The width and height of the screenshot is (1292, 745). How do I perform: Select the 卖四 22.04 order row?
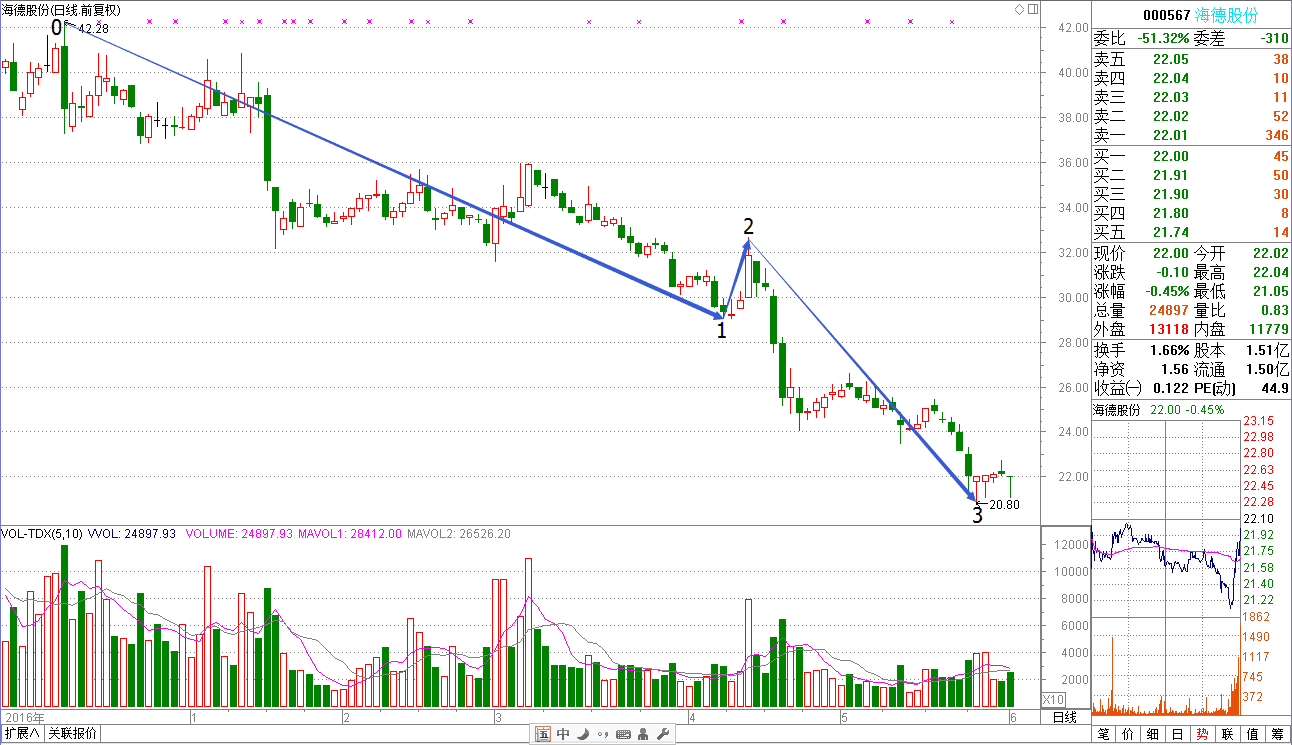(x=1191, y=78)
